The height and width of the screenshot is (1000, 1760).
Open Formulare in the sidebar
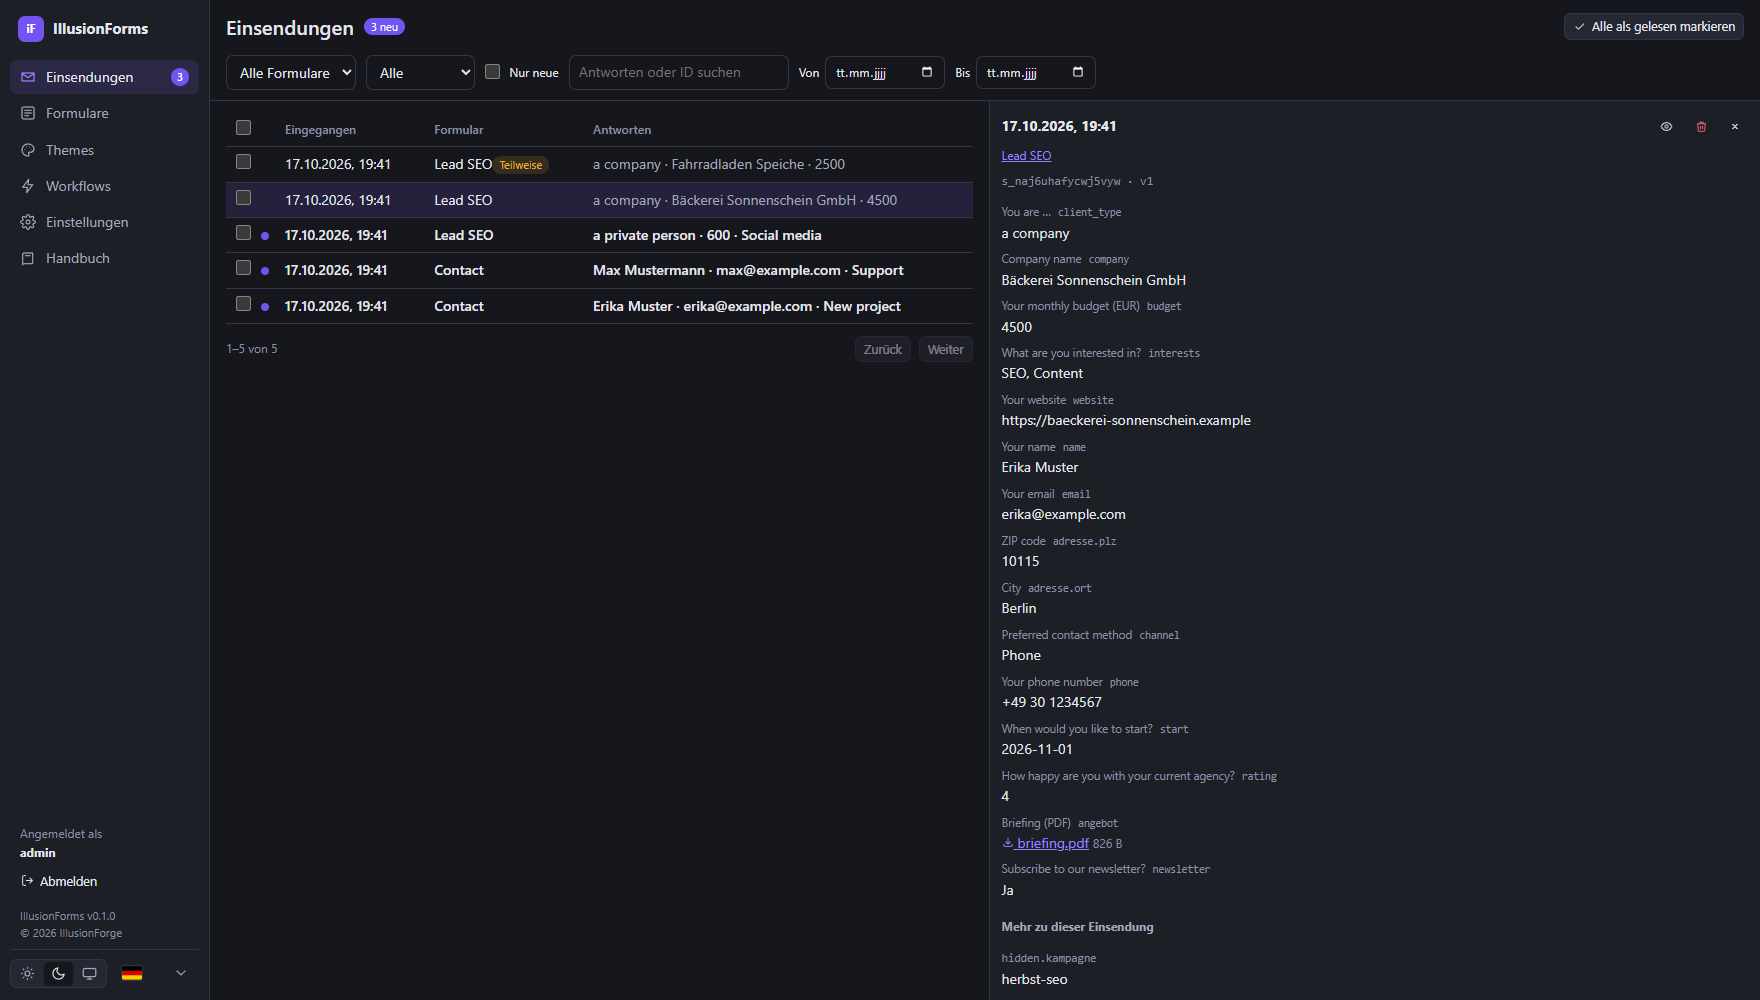point(104,113)
